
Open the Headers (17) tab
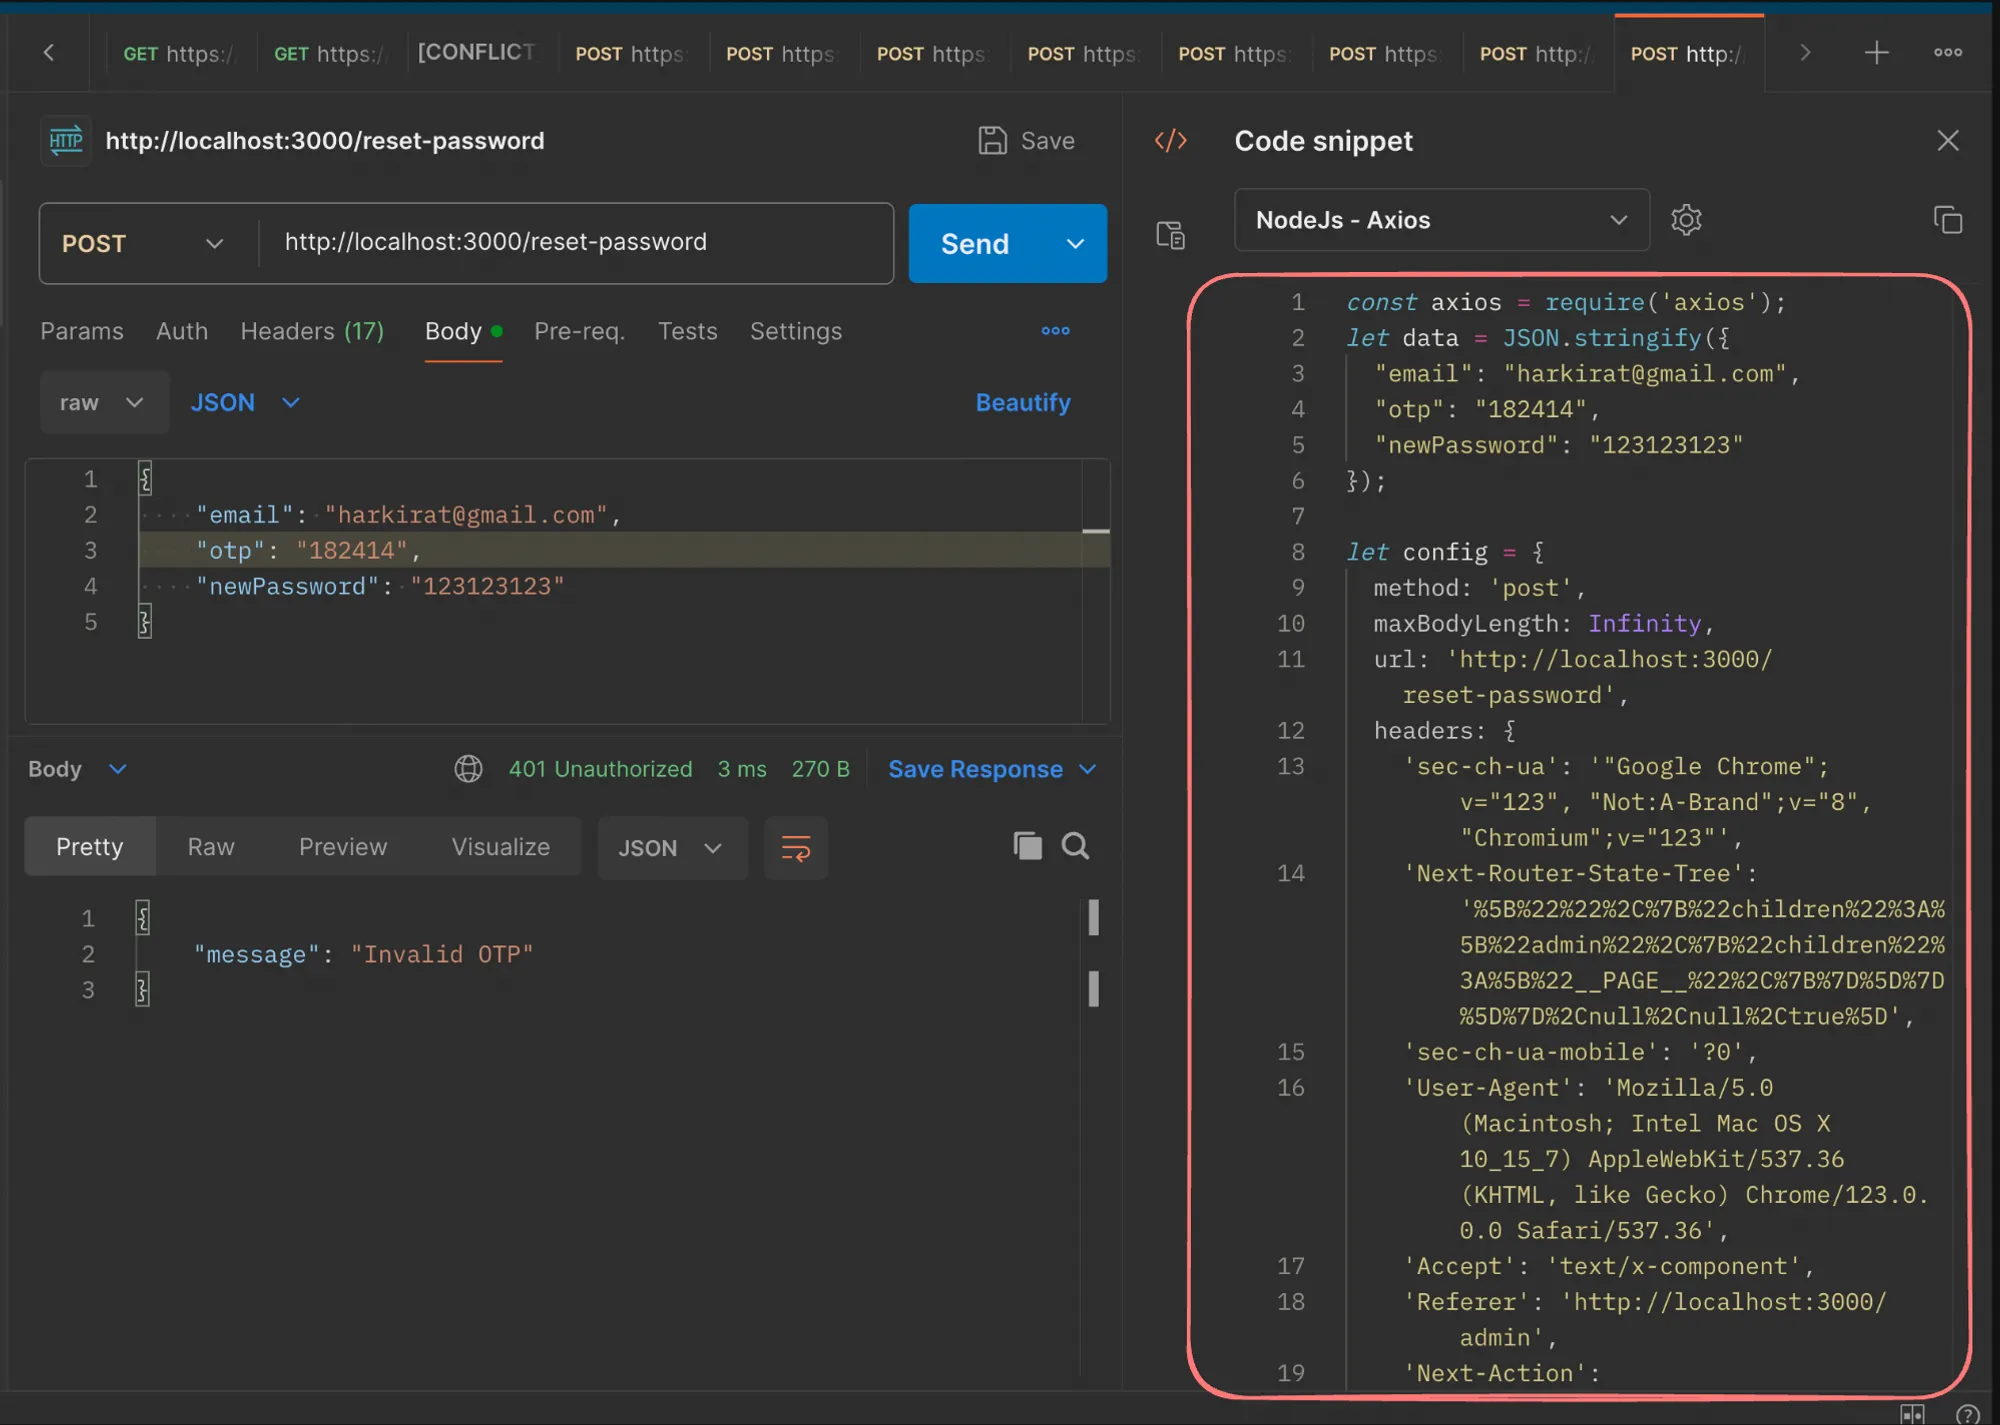point(312,331)
